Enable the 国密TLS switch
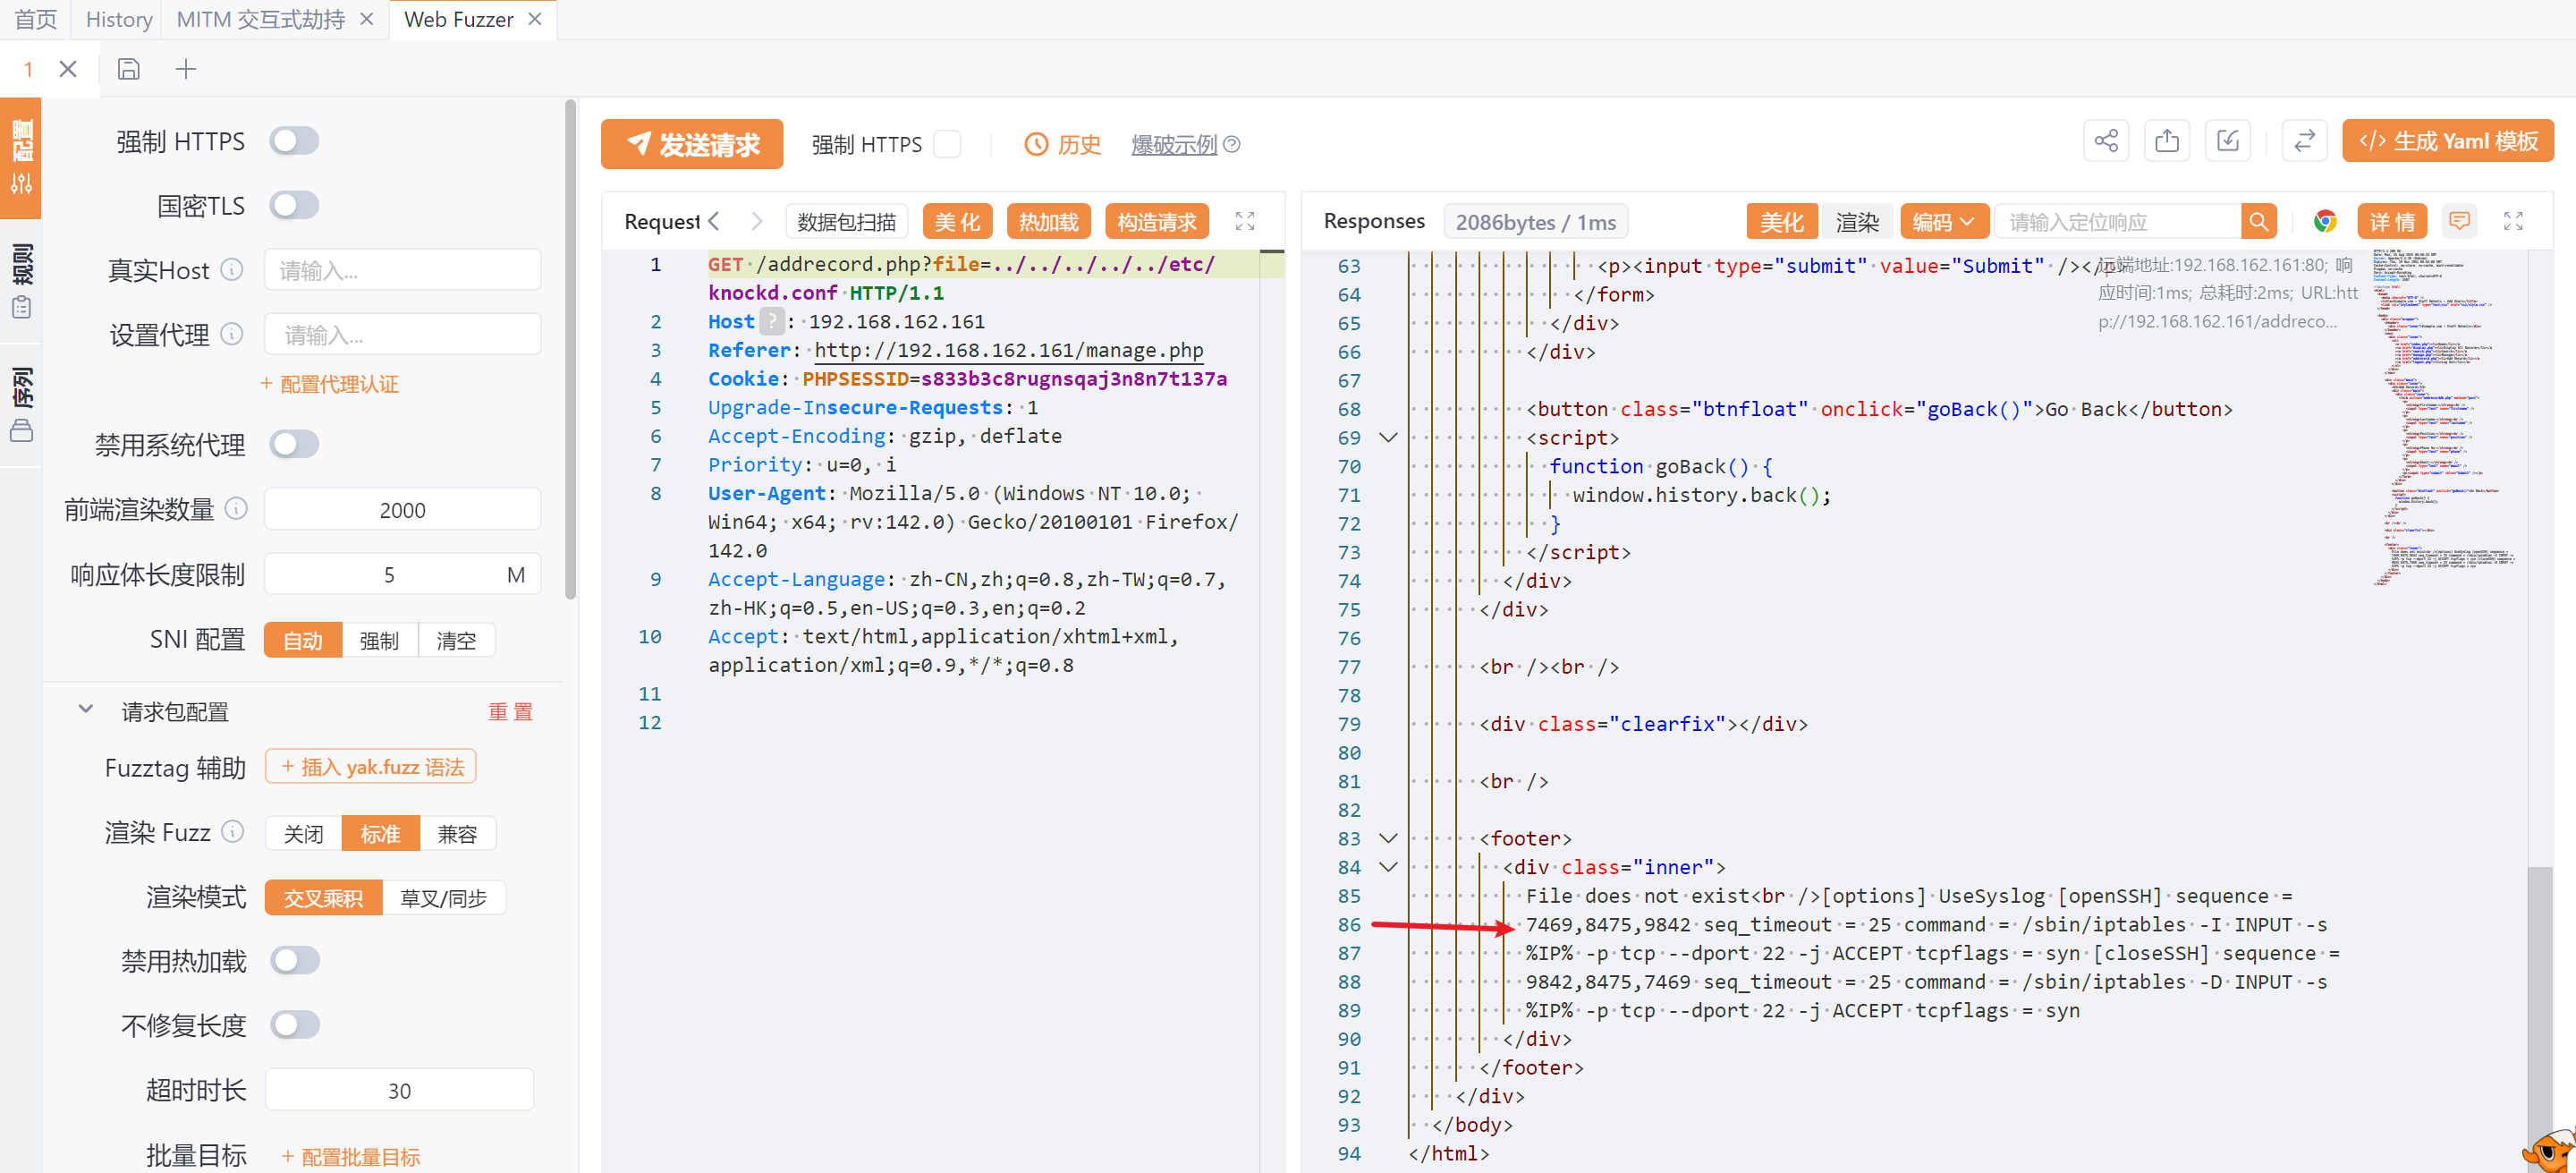Screen dimensions: 2576x1173 (294, 206)
